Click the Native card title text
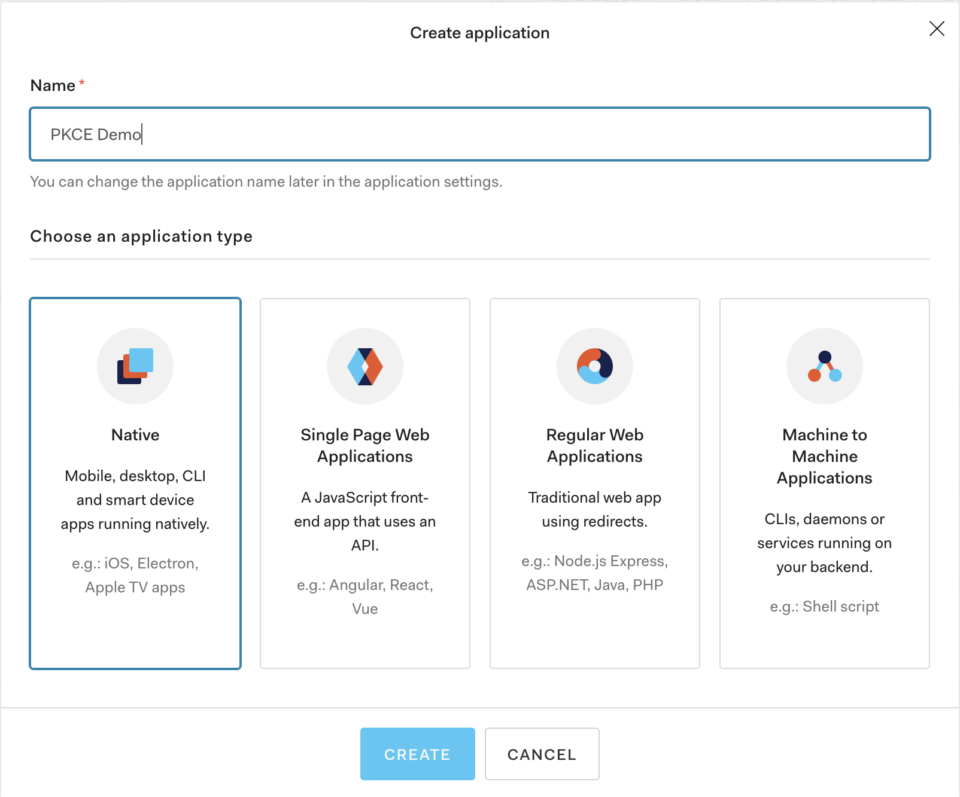The height and width of the screenshot is (797, 960). tap(135, 434)
